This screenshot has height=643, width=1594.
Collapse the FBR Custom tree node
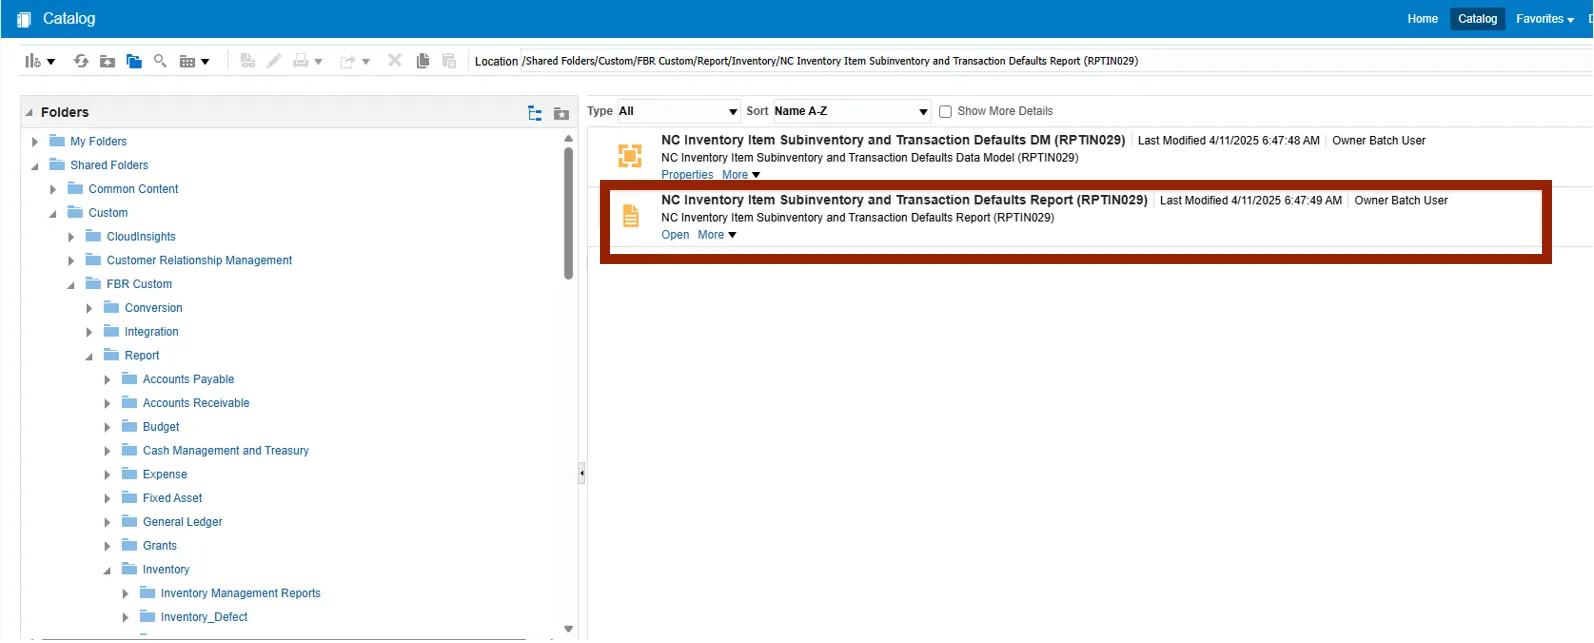coord(71,285)
